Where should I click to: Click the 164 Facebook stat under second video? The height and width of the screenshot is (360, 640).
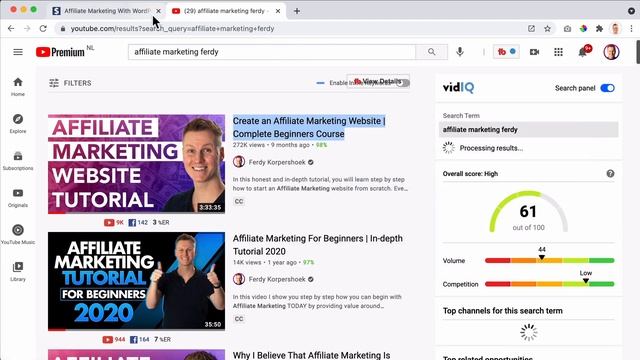tap(140, 340)
